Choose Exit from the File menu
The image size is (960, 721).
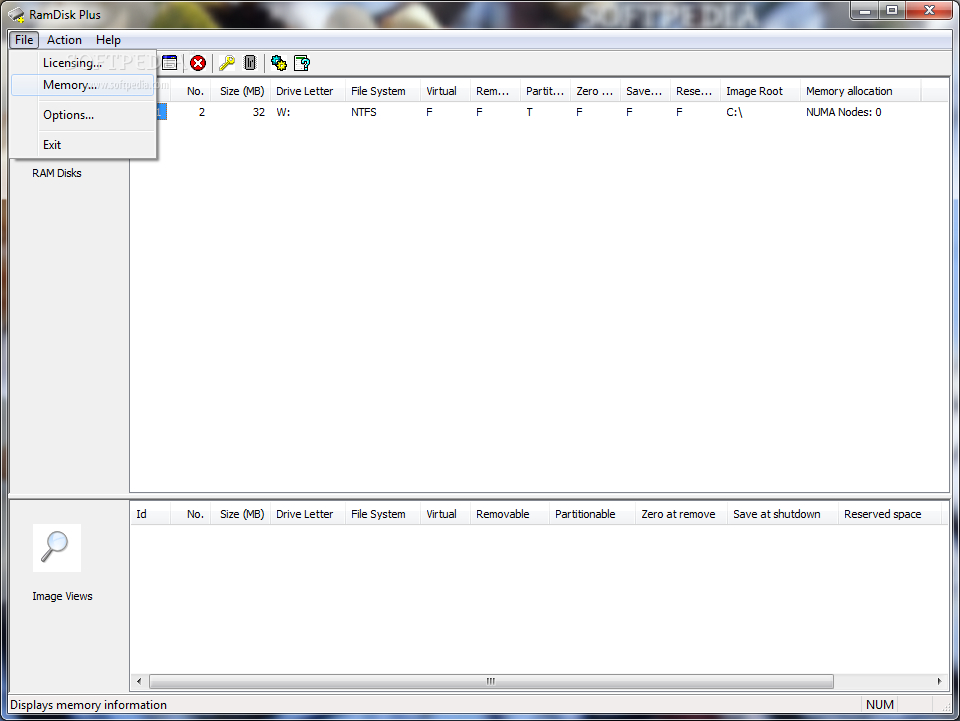[83, 144]
